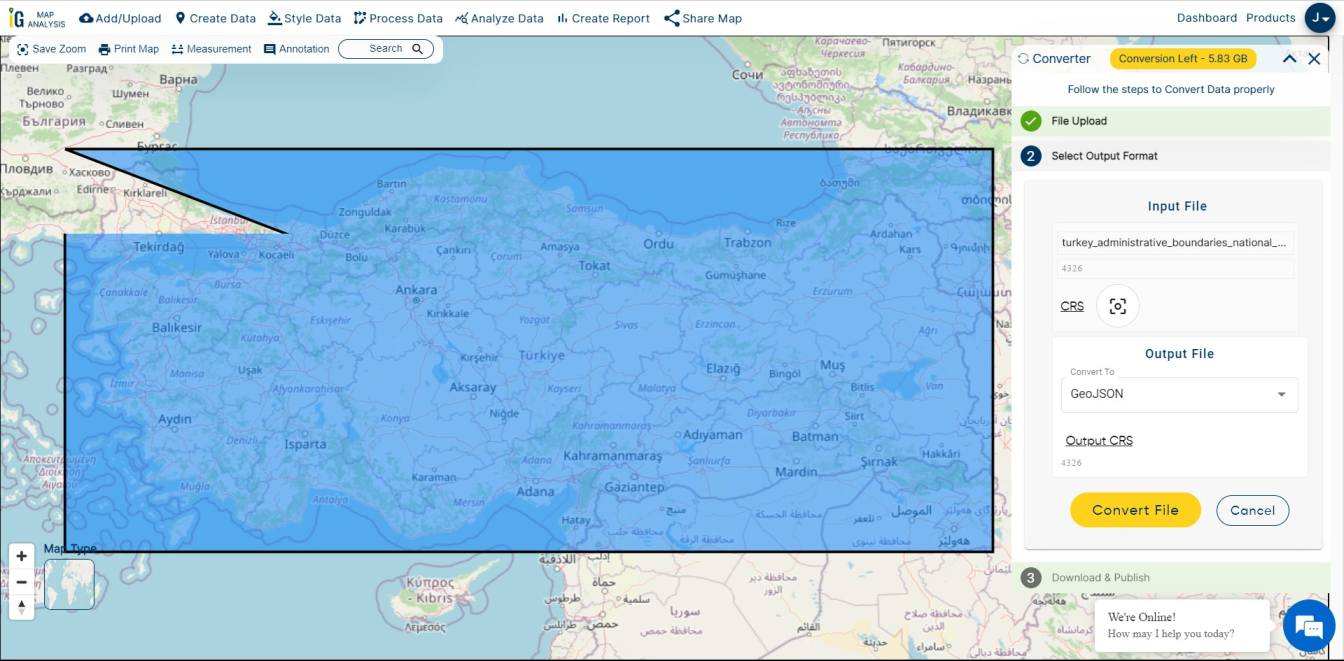Collapse the Converter panel with the chevron
The height and width of the screenshot is (661, 1344).
pyautogui.click(x=1289, y=58)
